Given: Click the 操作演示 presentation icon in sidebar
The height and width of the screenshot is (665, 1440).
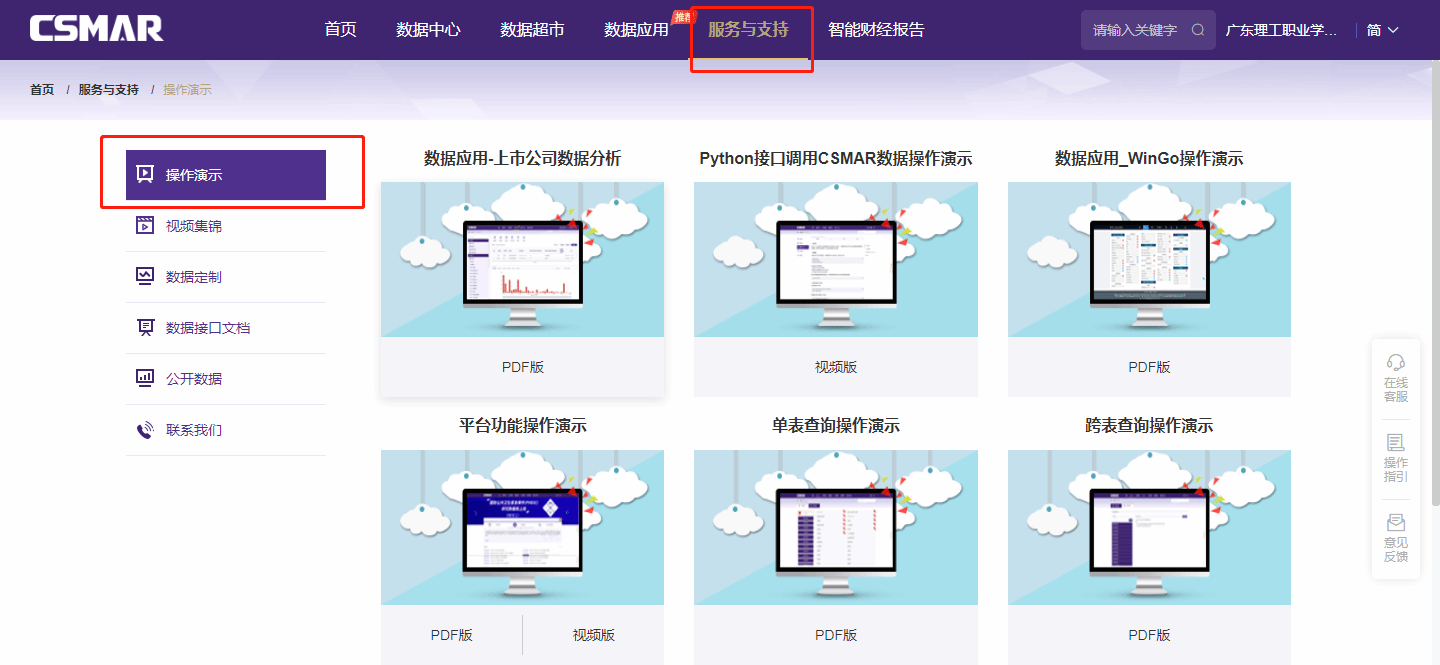Looking at the screenshot, I should click(145, 175).
